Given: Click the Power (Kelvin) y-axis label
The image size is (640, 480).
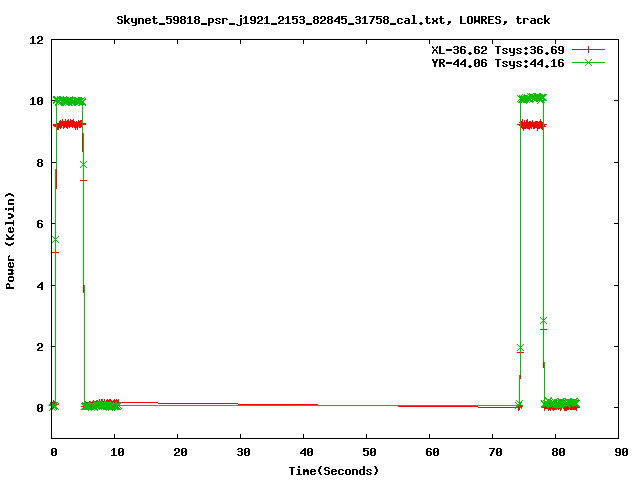Looking at the screenshot, I should pos(10,241).
